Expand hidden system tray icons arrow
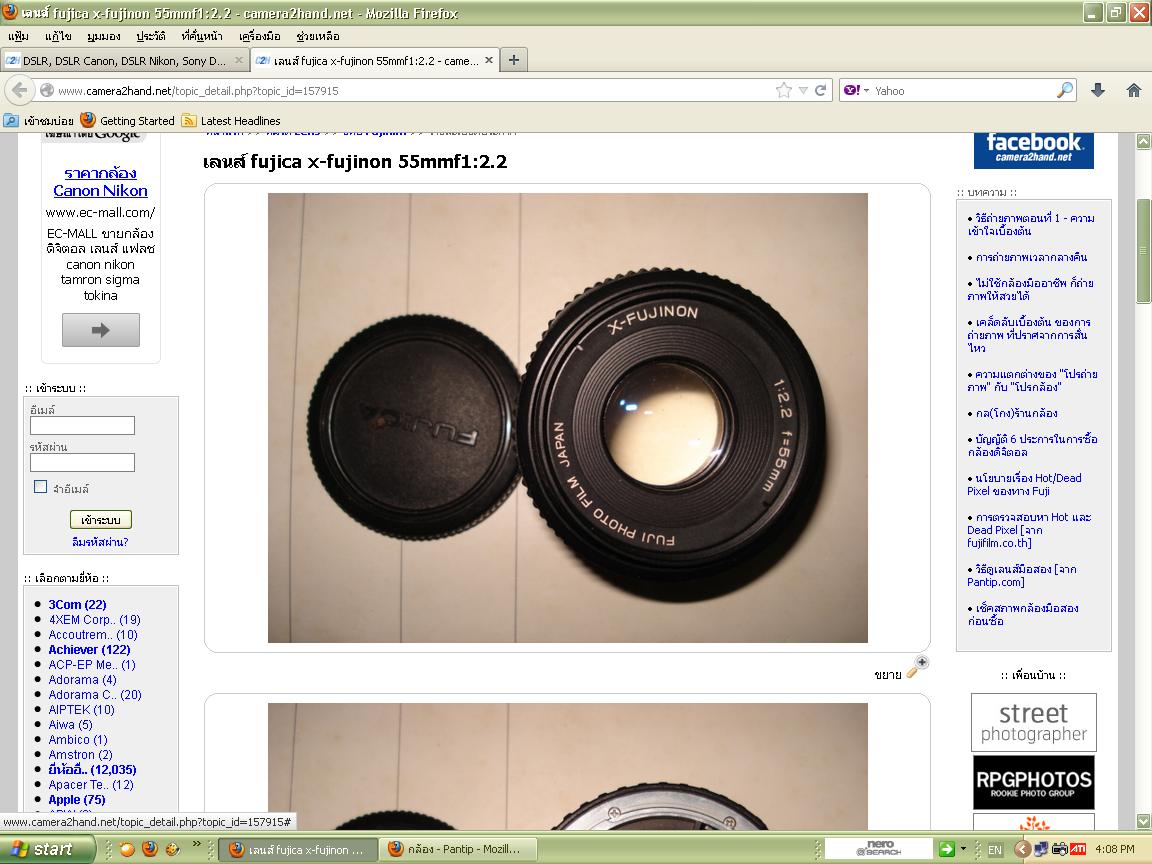 click(1022, 849)
